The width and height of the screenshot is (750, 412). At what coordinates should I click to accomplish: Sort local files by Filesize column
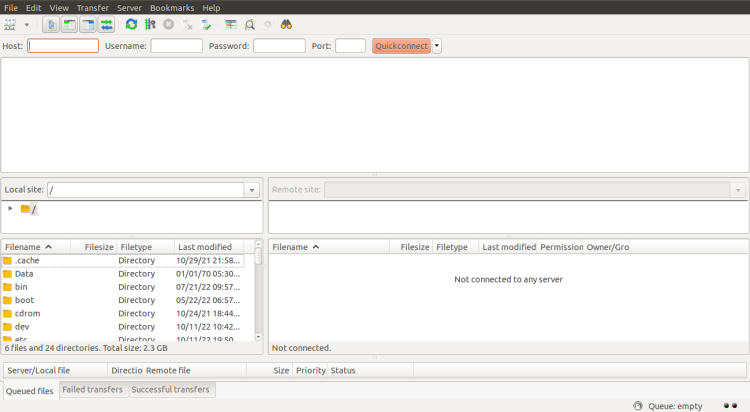[x=94, y=247]
